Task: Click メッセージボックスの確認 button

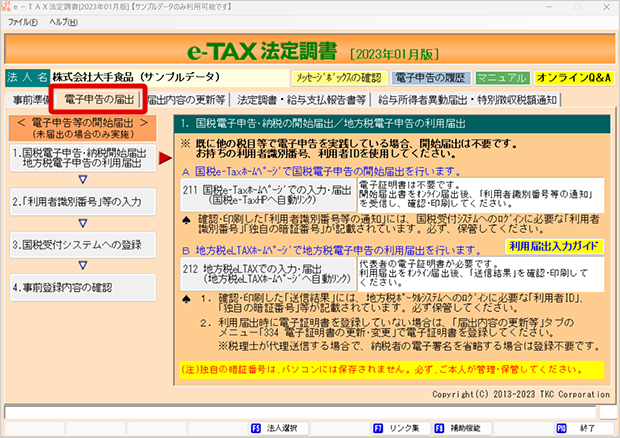Action: click(x=339, y=77)
